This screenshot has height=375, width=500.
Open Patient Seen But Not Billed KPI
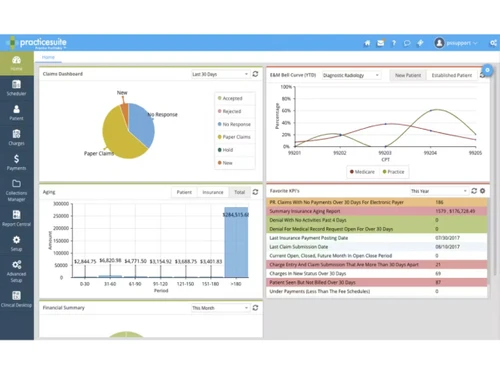pyautogui.click(x=377, y=282)
